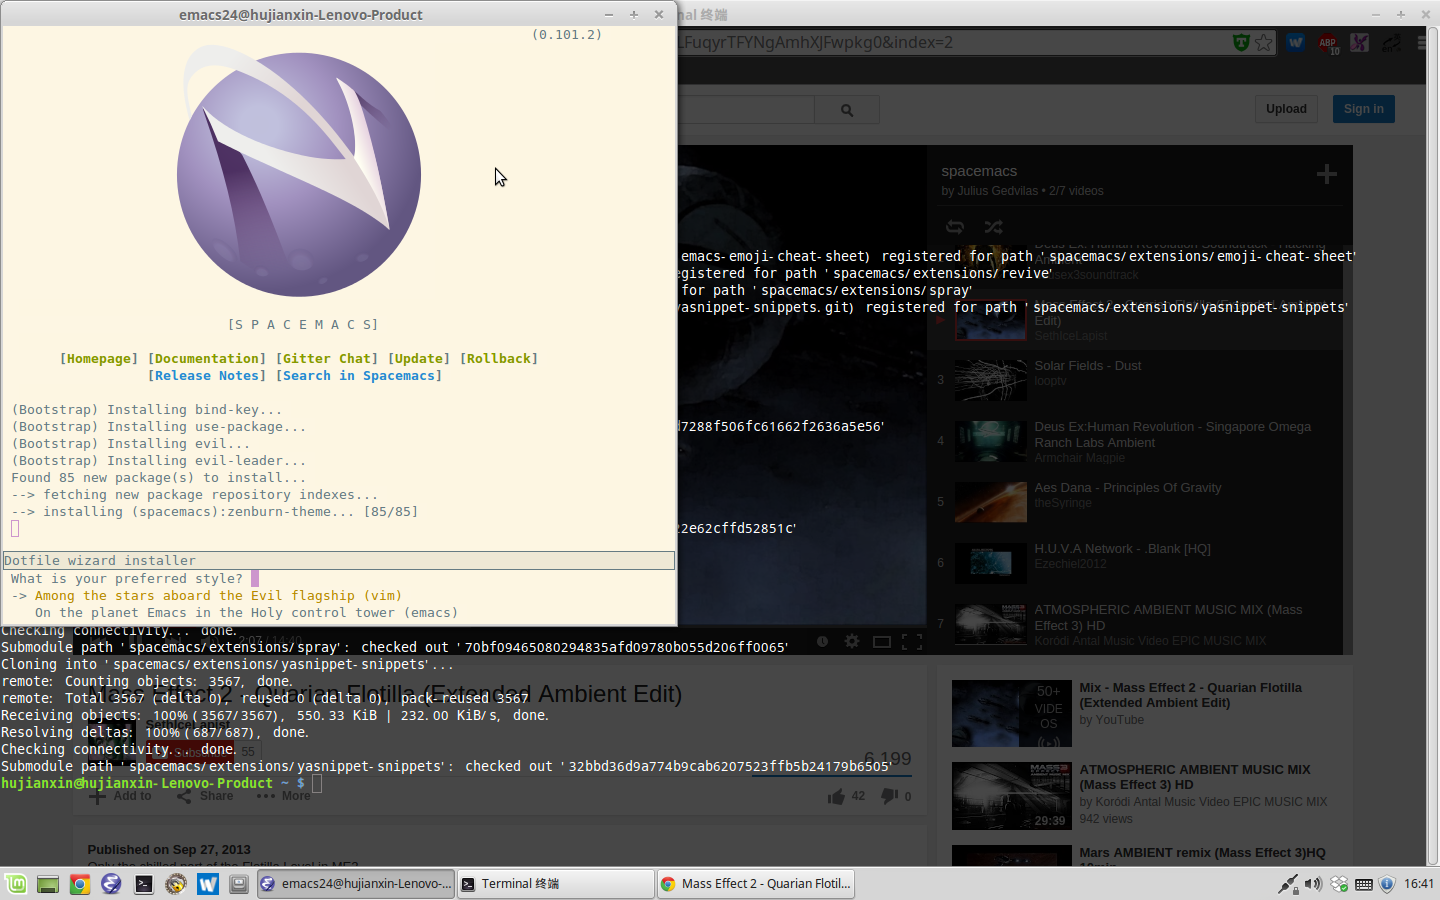Bookmark the page with the star icon

click(x=1264, y=42)
